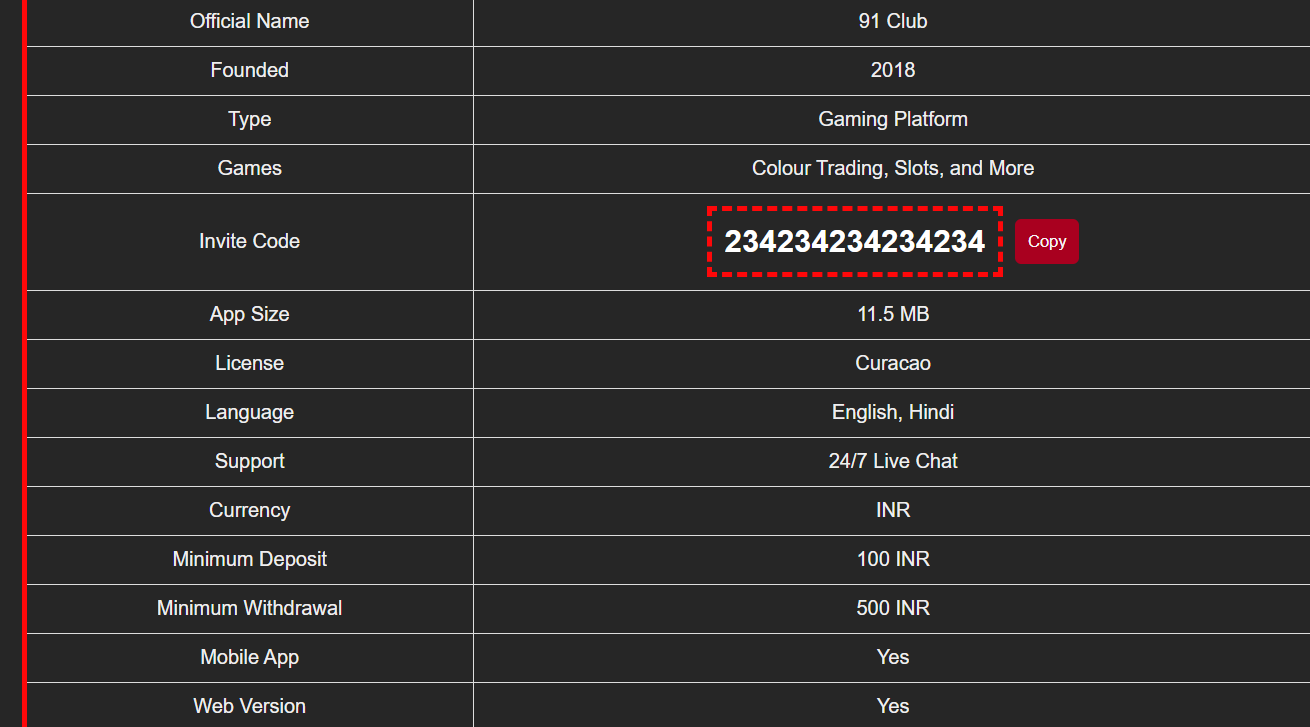The width and height of the screenshot is (1310, 727).
Task: Select the Gaming Platform value
Action: click(892, 119)
